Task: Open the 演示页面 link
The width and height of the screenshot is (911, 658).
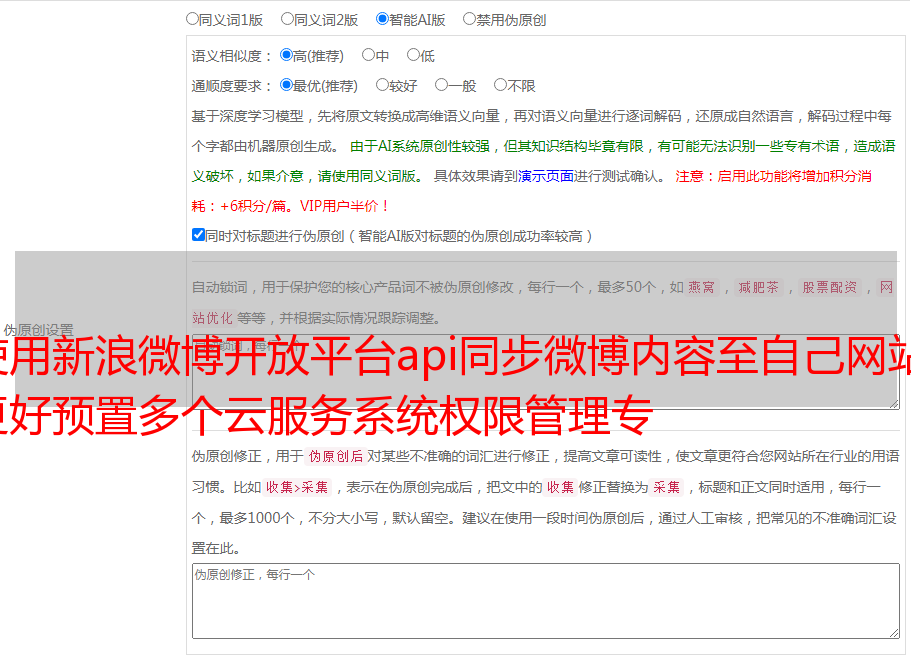Action: pyautogui.click(x=545, y=176)
